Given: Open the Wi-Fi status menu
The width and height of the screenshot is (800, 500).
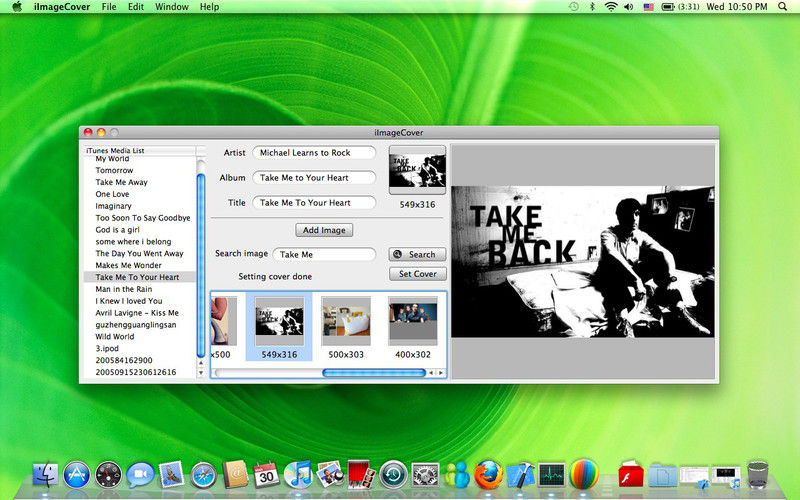Looking at the screenshot, I should coord(611,7).
